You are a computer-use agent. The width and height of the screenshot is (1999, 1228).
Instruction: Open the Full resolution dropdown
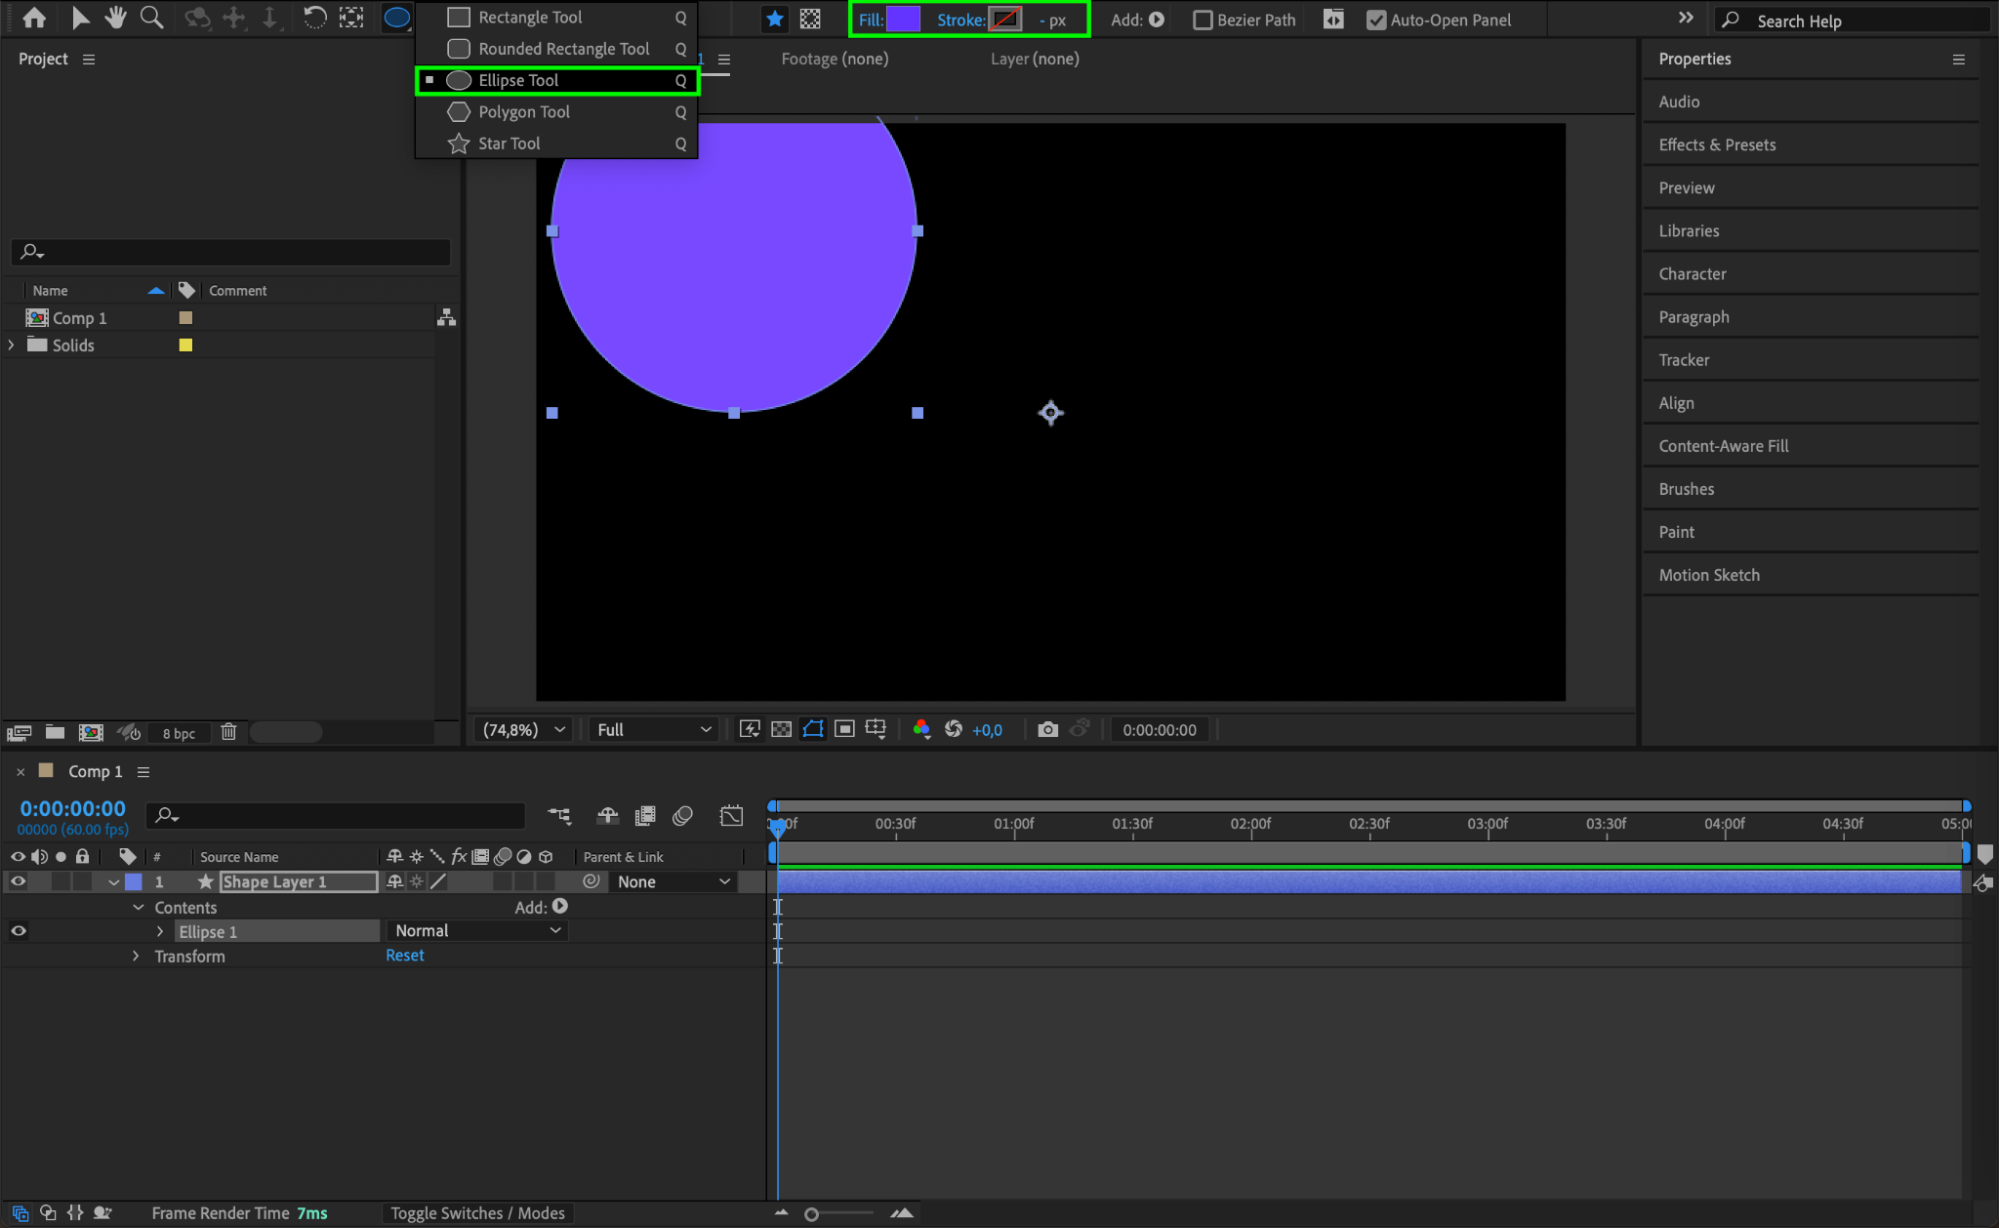tap(654, 730)
